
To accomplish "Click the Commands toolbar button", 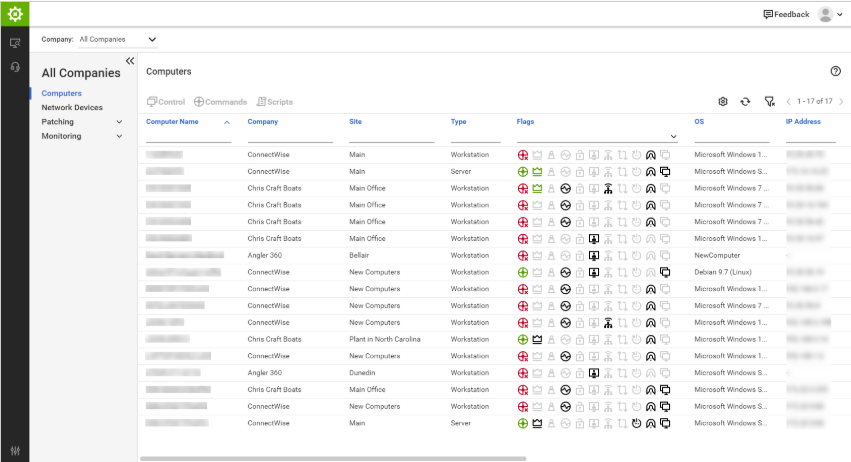I will (x=220, y=102).
